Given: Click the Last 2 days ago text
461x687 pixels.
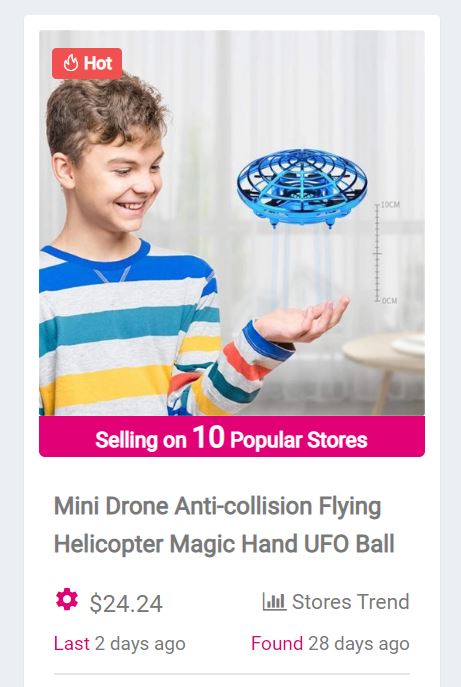Looking at the screenshot, I should tap(120, 644).
